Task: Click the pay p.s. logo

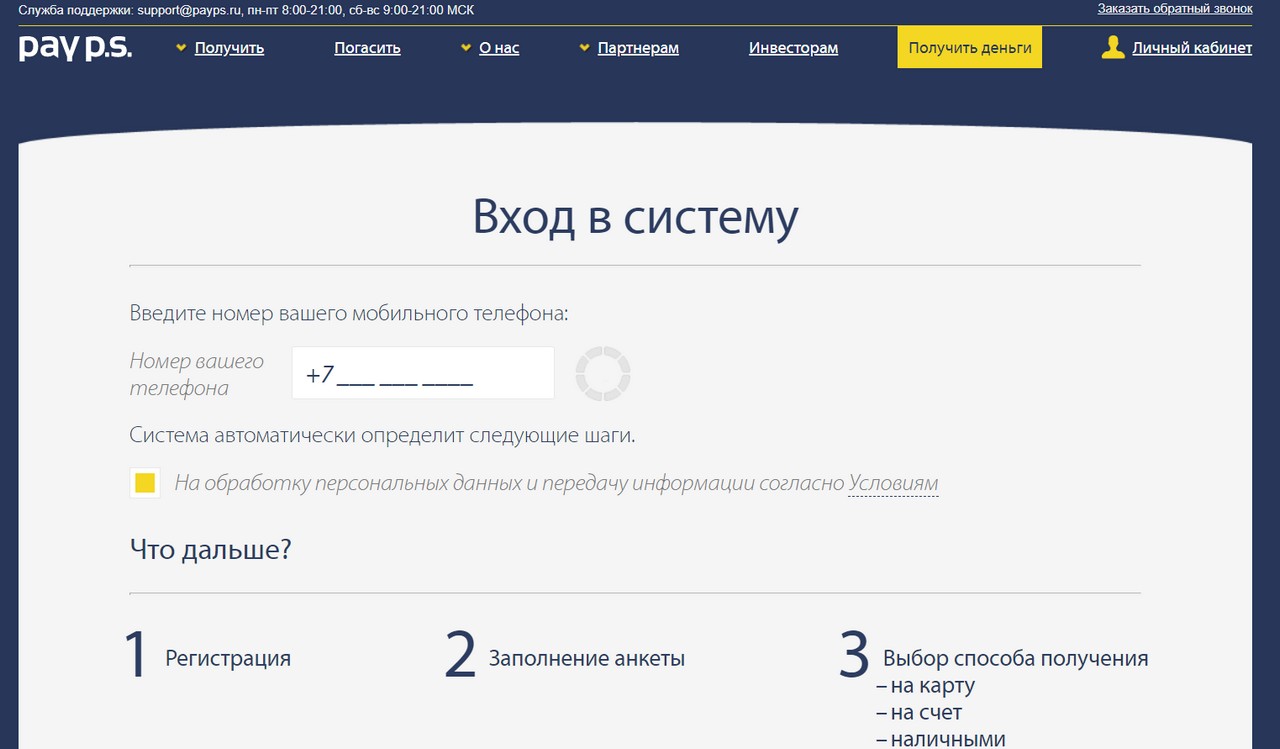Action: (75, 47)
